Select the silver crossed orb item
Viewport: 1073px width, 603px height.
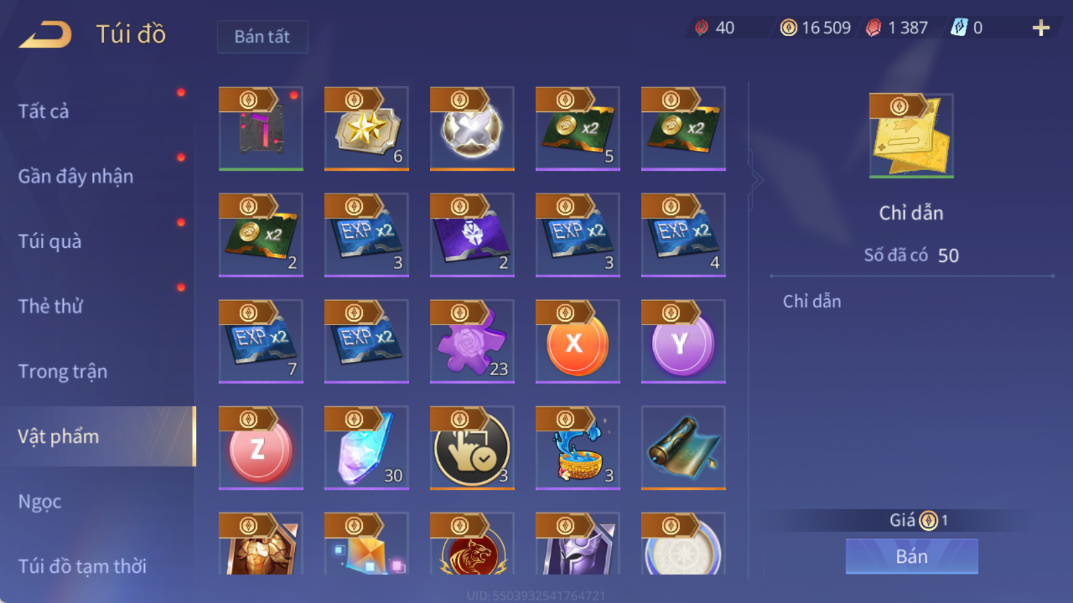(x=472, y=129)
